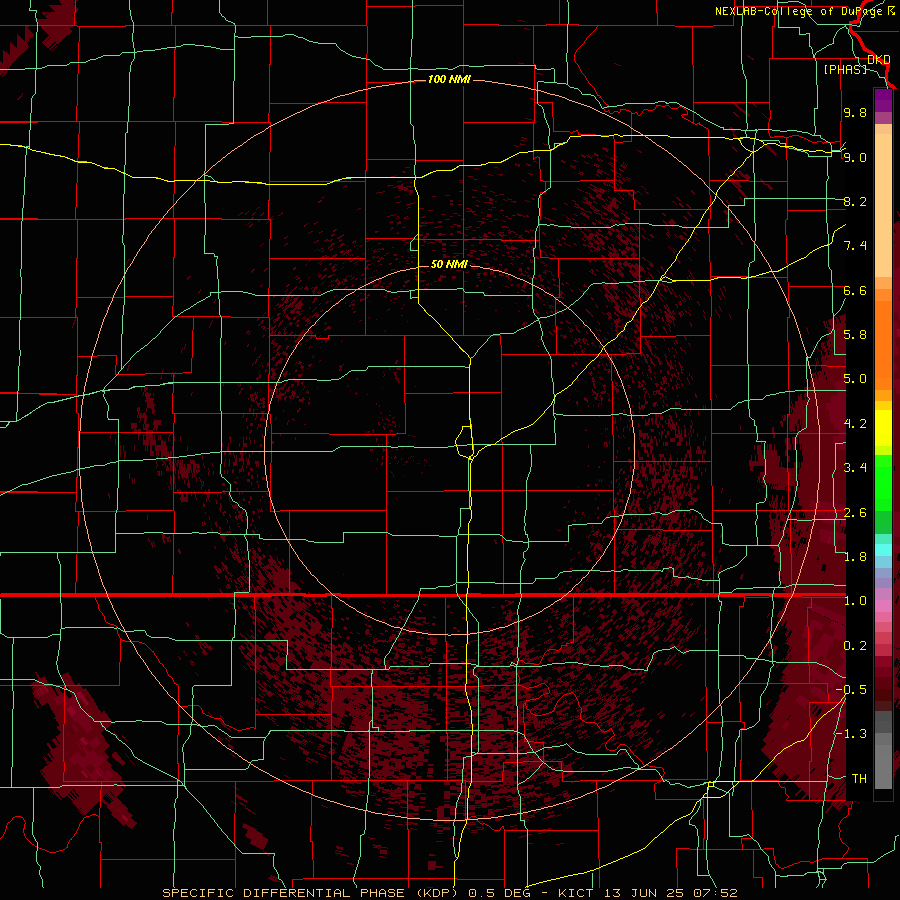Viewport: 900px width, 900px height.
Task: Select the 5.8 value on the color scale
Action: coord(855,335)
